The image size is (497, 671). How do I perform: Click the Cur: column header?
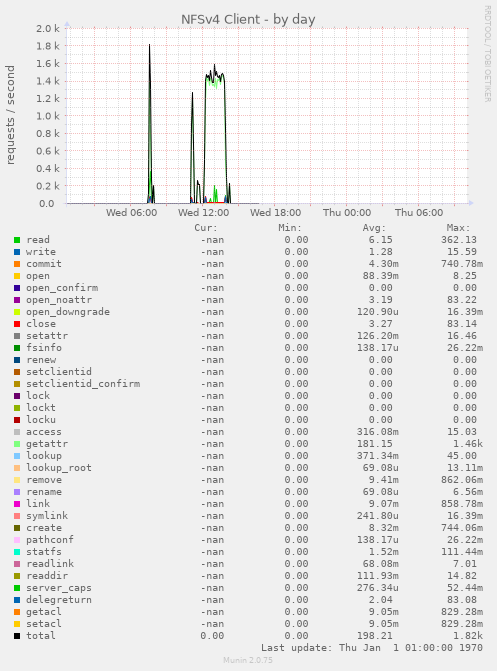(206, 228)
